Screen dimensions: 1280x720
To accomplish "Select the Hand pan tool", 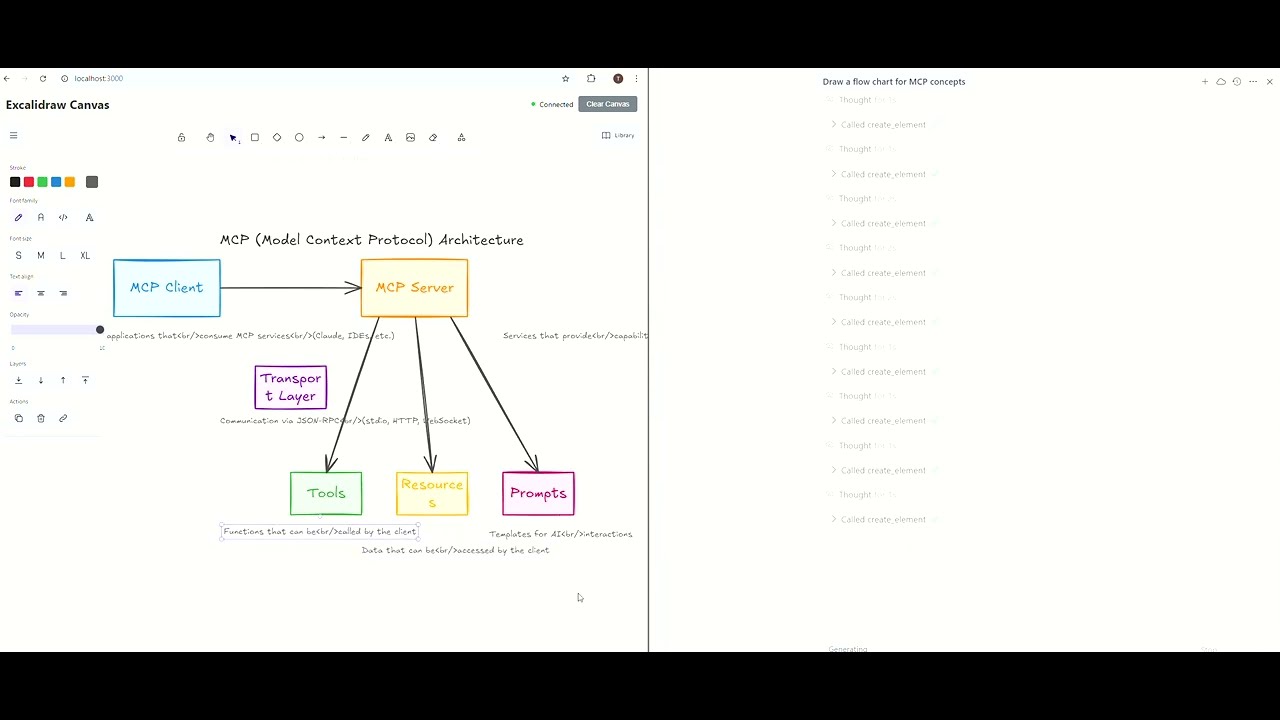I will 210,137.
